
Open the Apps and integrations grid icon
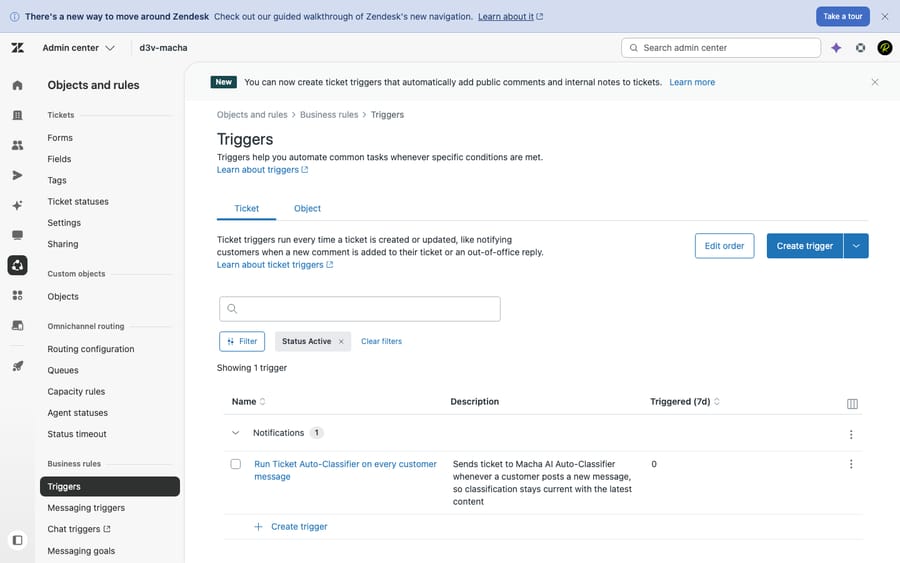[x=17, y=295]
